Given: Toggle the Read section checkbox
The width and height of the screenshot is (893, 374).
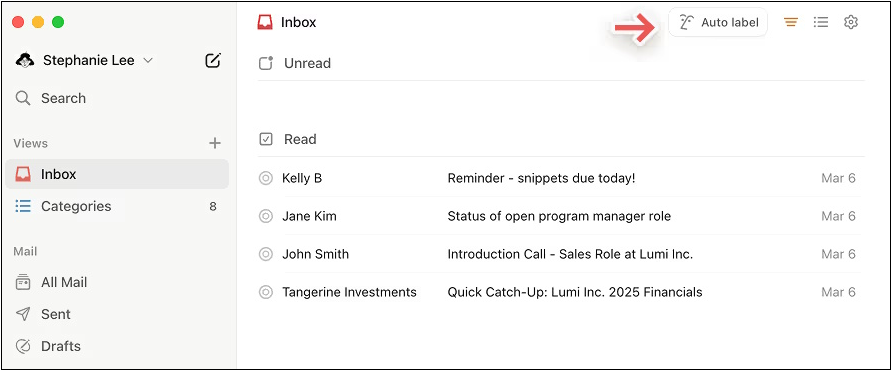Looking at the screenshot, I should click(266, 139).
